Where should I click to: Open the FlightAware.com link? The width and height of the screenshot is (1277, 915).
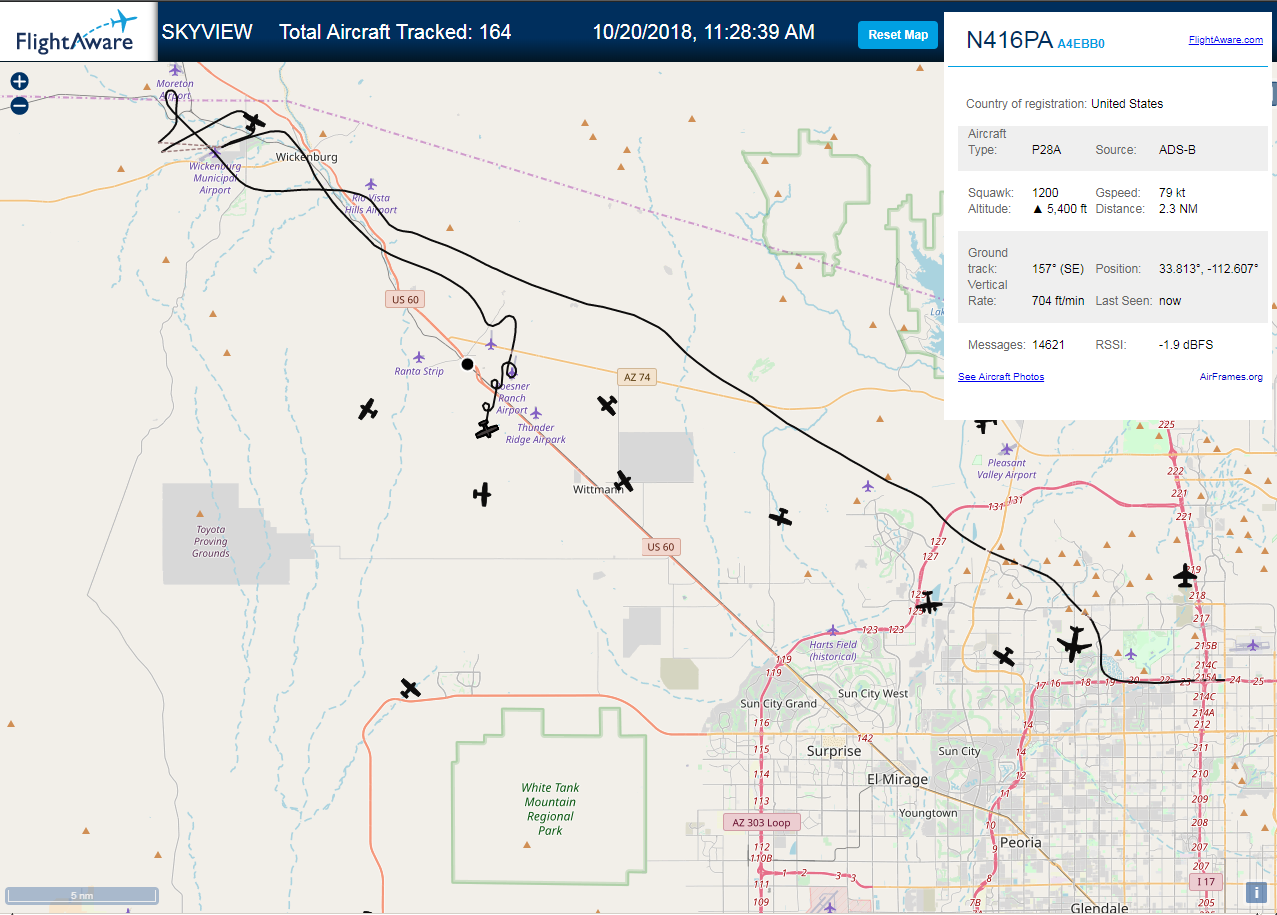click(1225, 40)
